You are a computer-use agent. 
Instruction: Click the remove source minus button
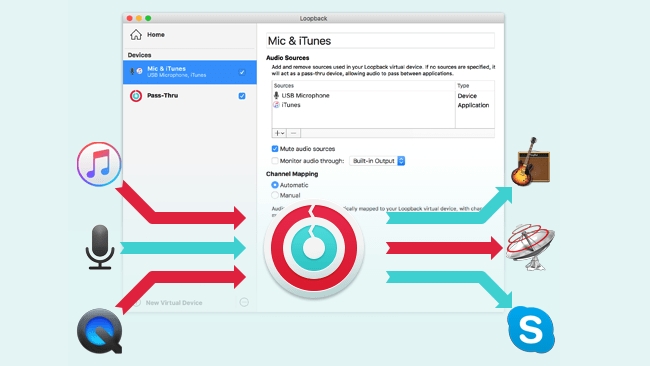click(x=293, y=133)
